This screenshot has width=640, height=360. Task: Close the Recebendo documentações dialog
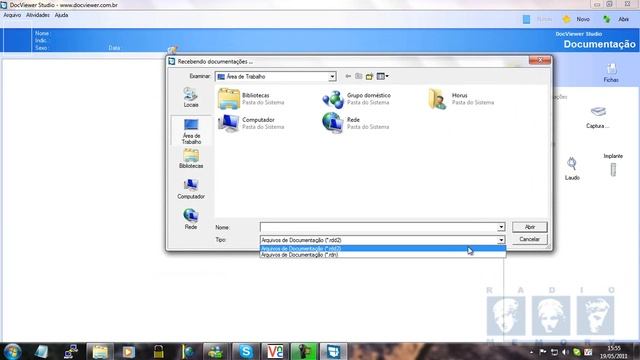[x=540, y=60]
